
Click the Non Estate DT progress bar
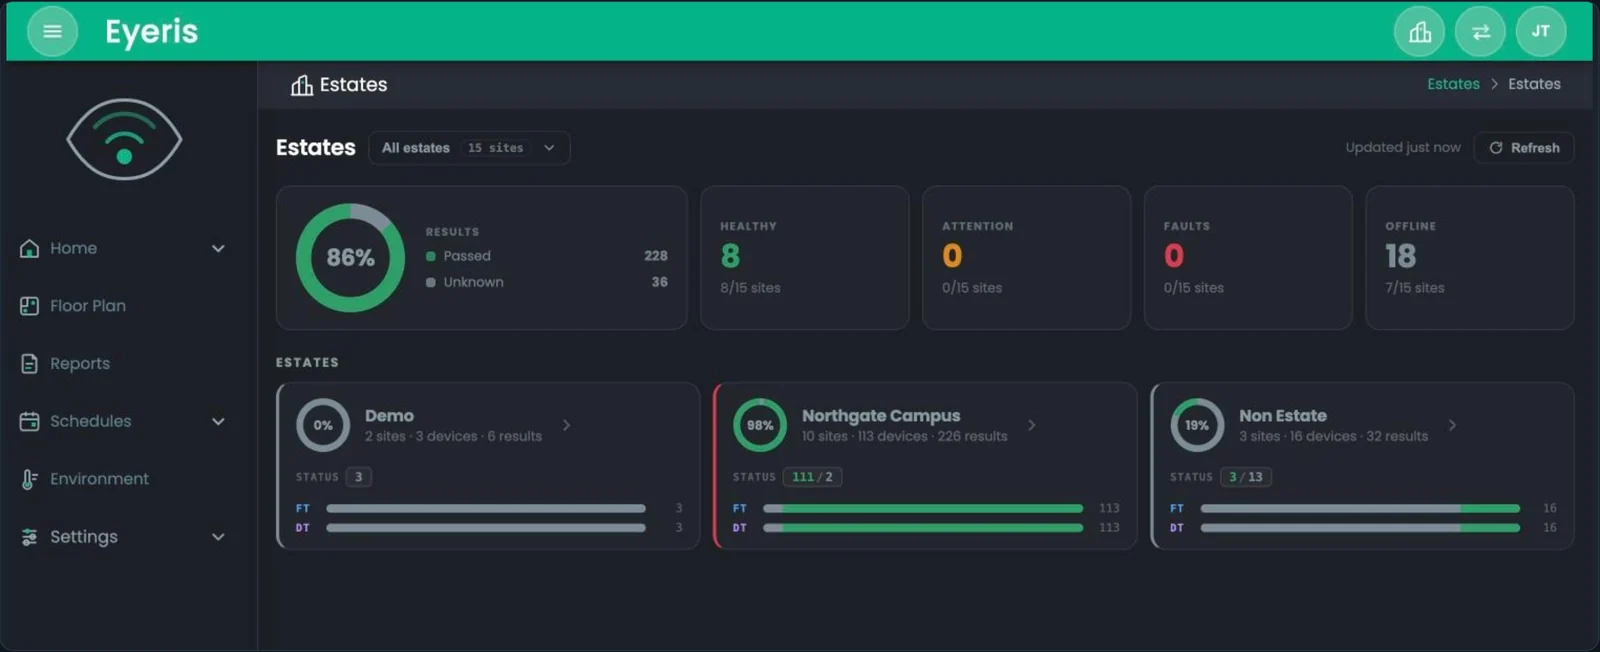(x=1360, y=528)
